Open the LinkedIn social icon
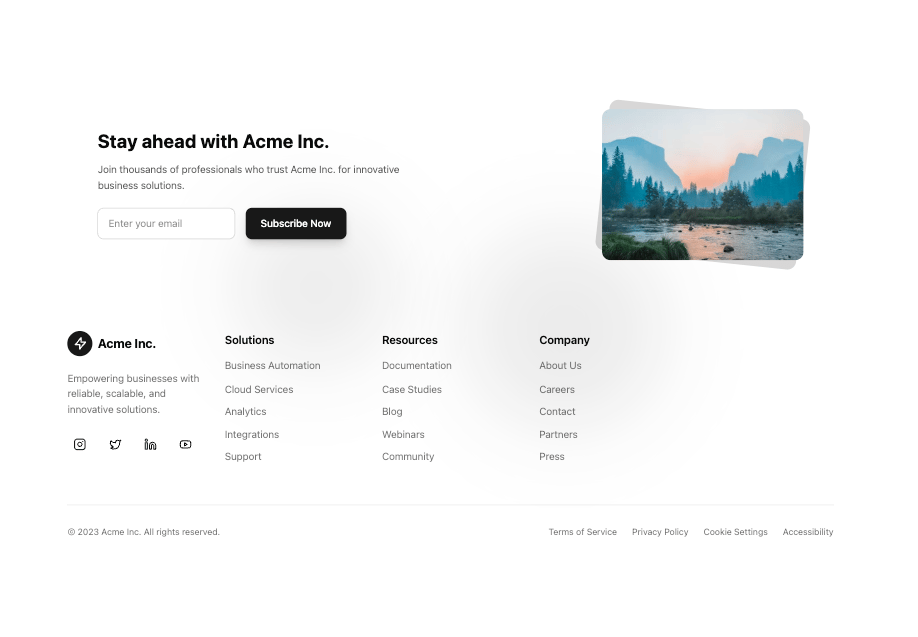 coord(150,444)
